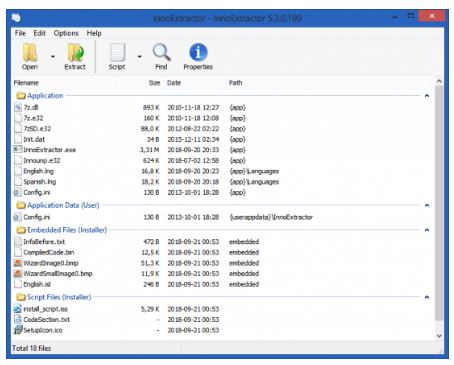The height and width of the screenshot is (365, 454).
Task: Select the Embedded Files (Installer) group header
Action: click(x=67, y=230)
